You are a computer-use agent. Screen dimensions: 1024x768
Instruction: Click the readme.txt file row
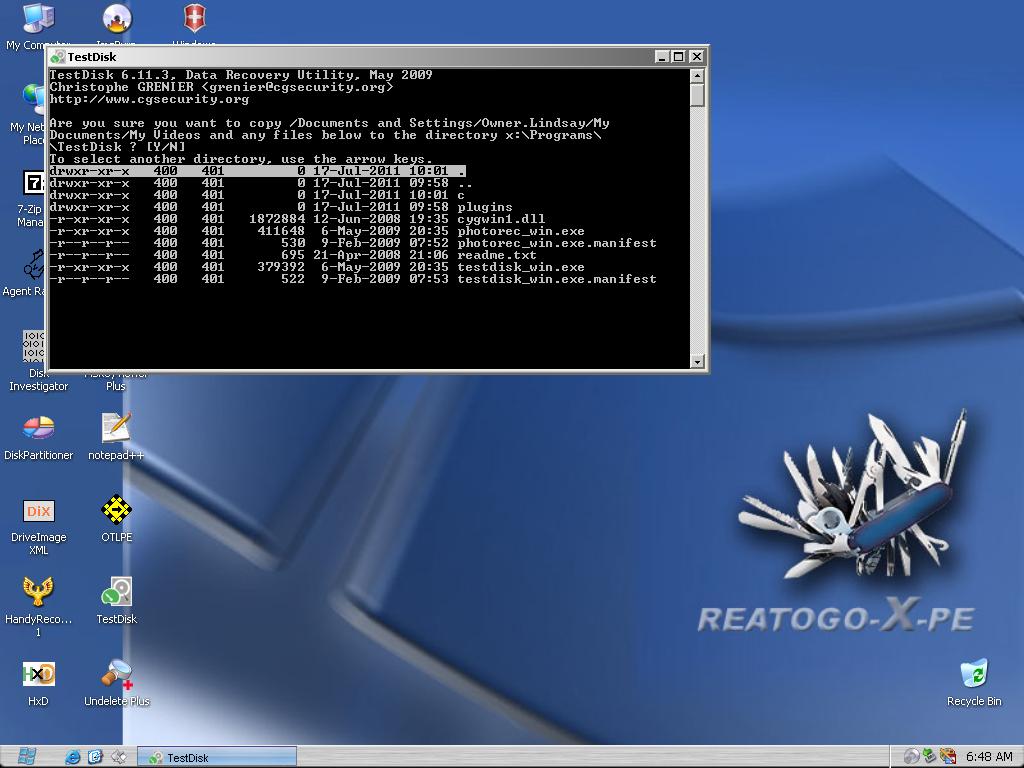pos(293,255)
